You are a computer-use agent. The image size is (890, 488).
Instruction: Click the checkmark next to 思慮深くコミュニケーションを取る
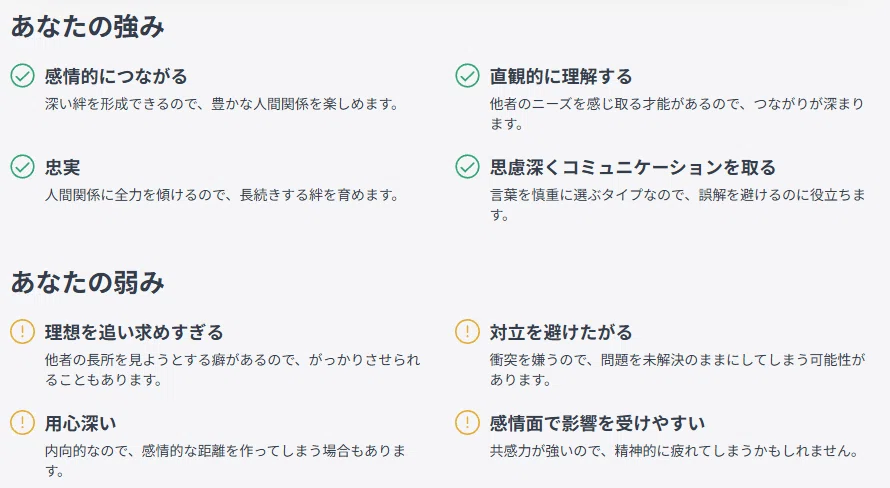(x=468, y=166)
